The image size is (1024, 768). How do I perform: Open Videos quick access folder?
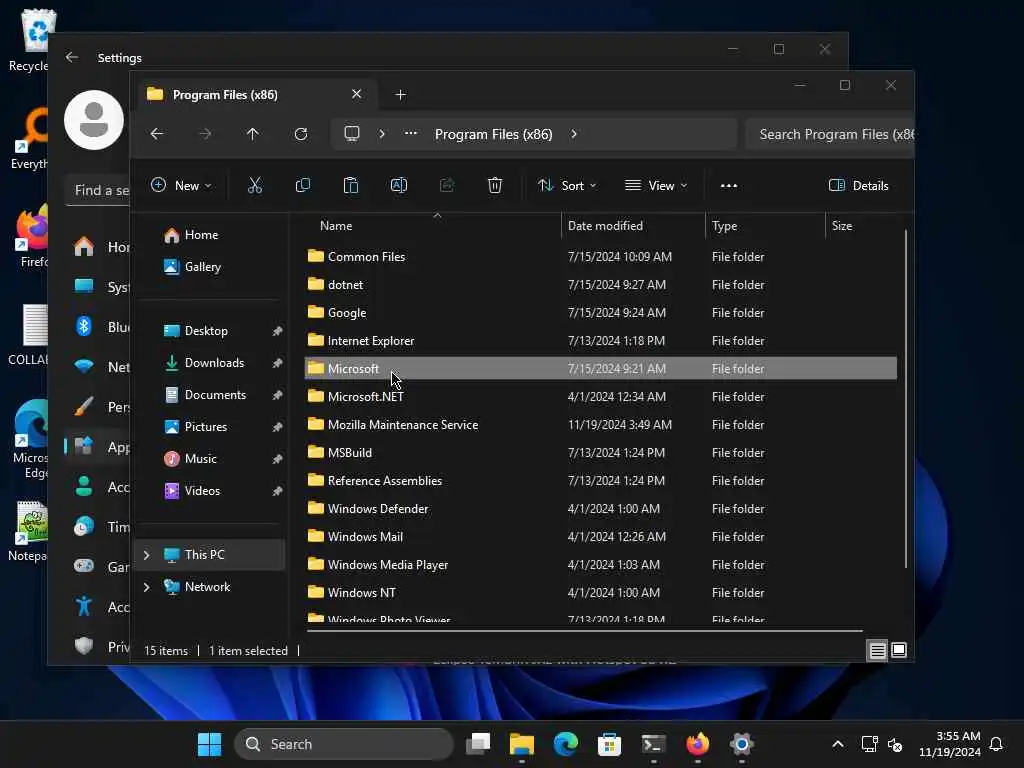202,490
